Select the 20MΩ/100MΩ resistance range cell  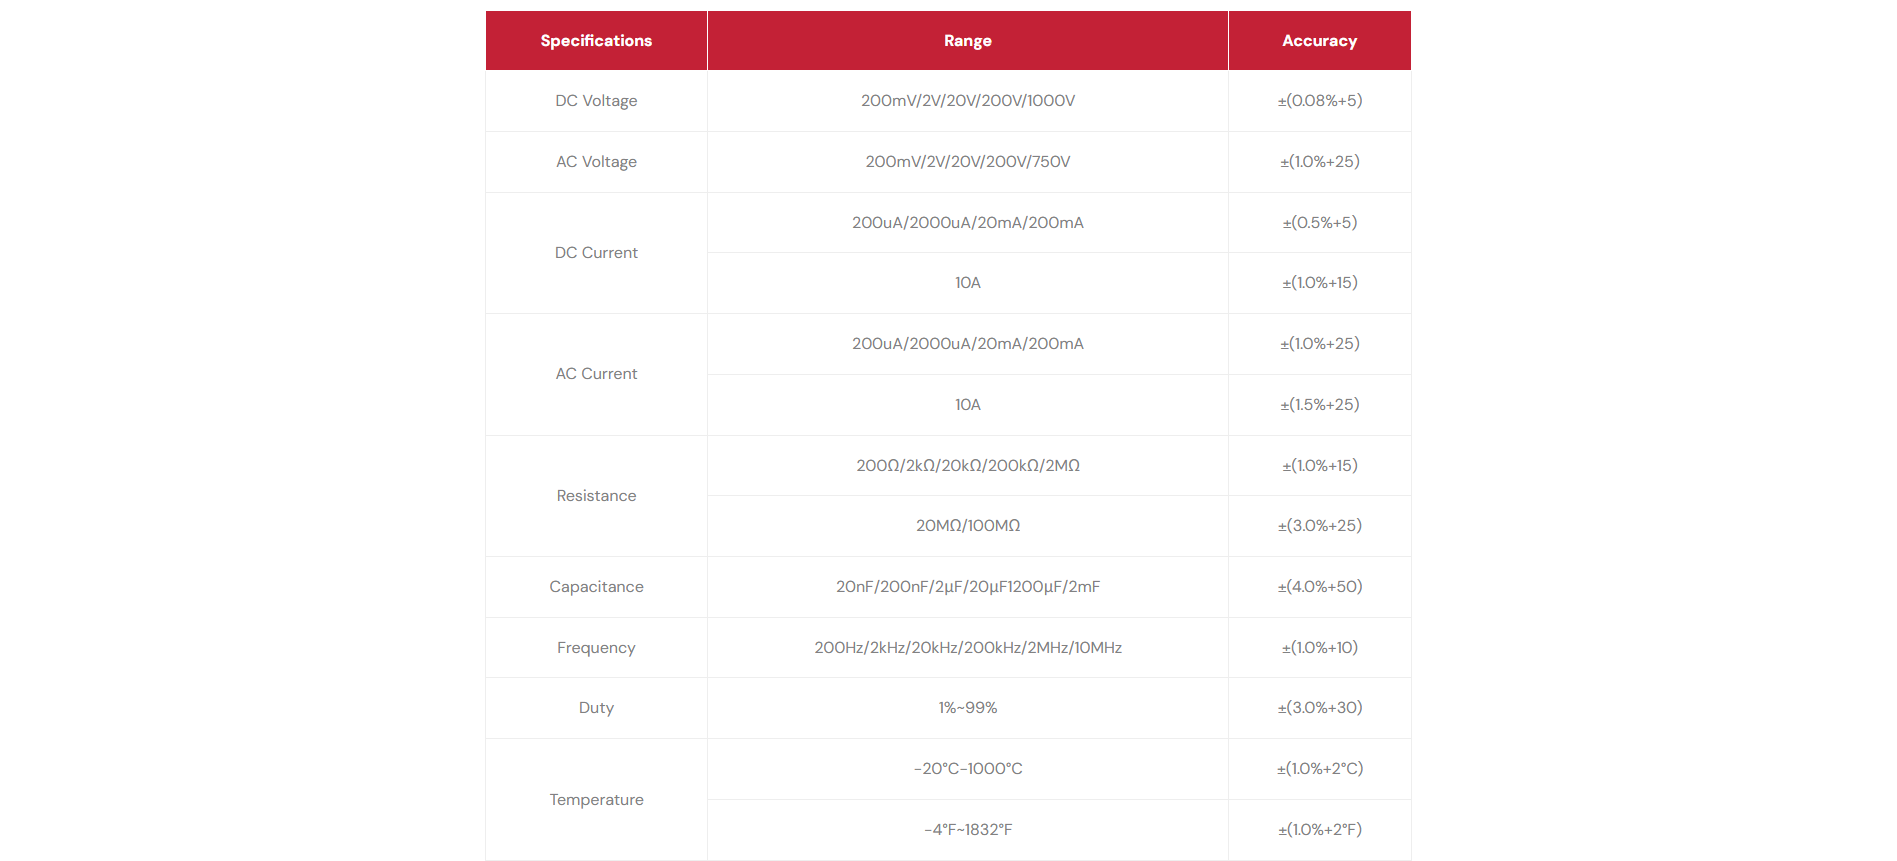(x=967, y=526)
